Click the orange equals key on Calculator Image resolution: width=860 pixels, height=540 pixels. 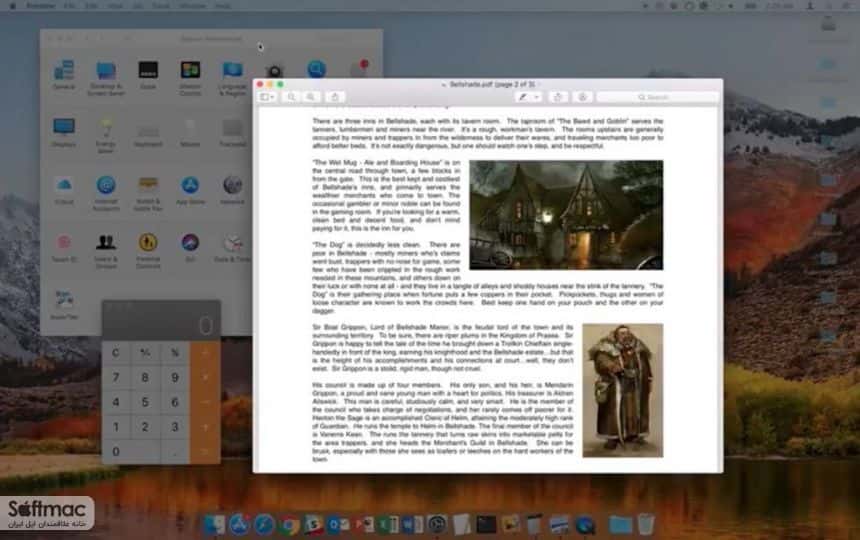205,452
